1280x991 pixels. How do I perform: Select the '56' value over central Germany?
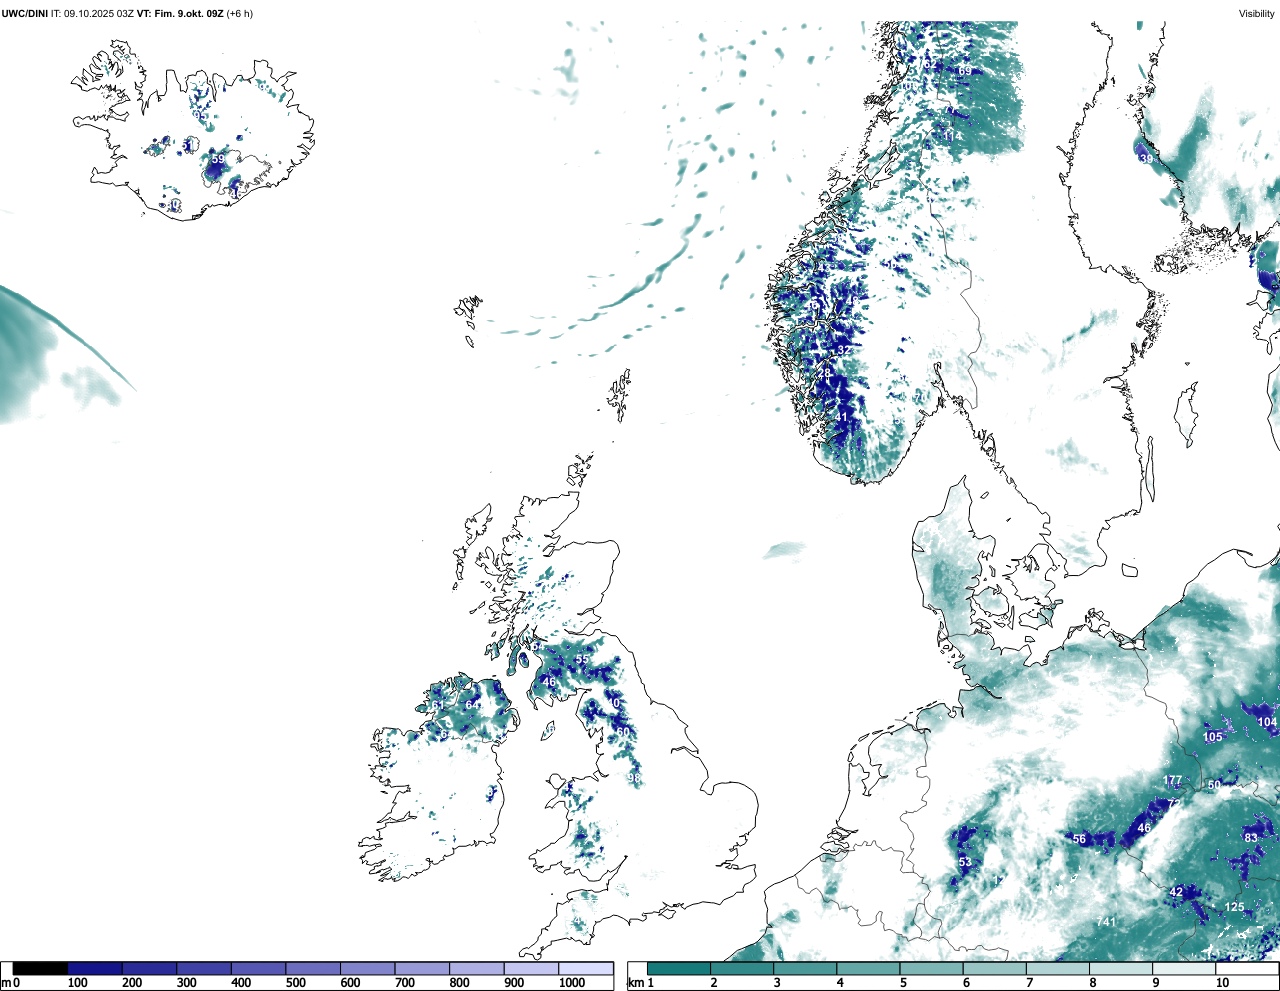pyautogui.click(x=1079, y=839)
